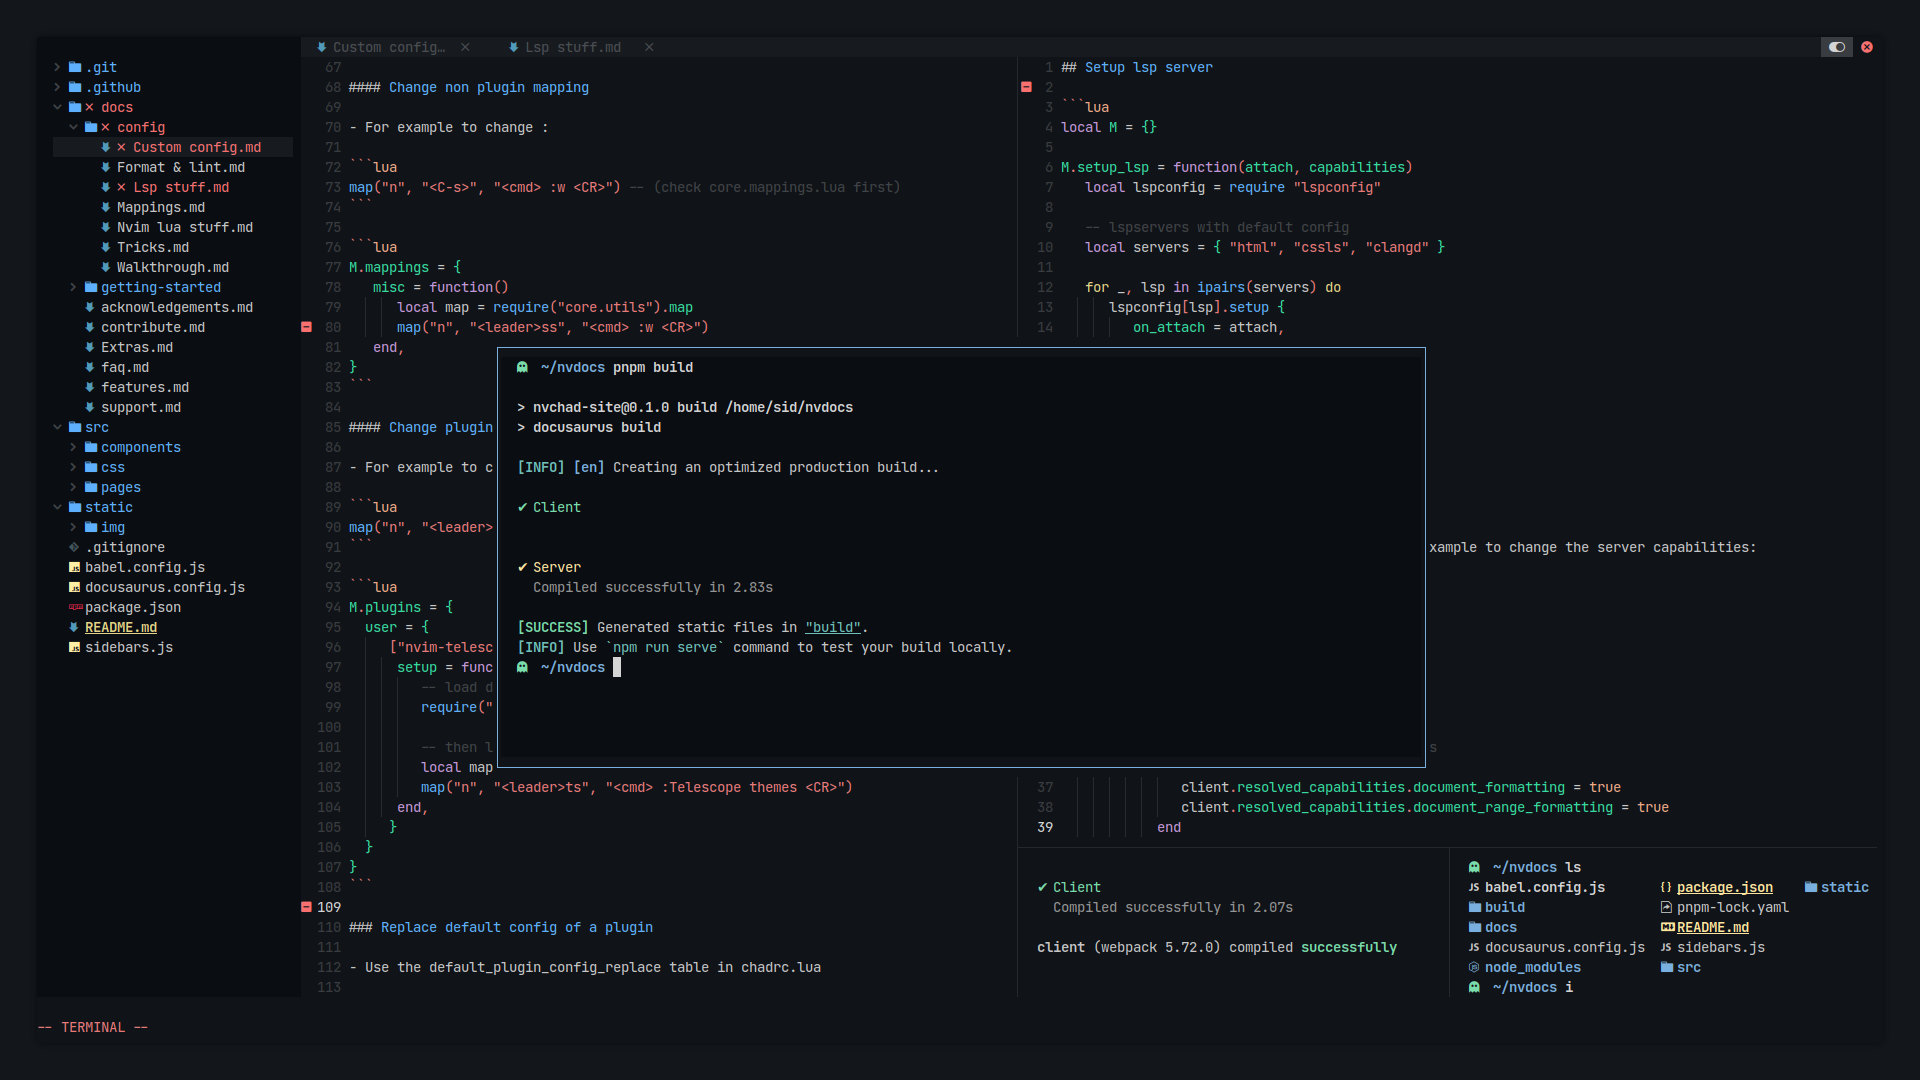The image size is (1920, 1080).
Task: Collapse the docs folder chevron
Action: (57, 107)
